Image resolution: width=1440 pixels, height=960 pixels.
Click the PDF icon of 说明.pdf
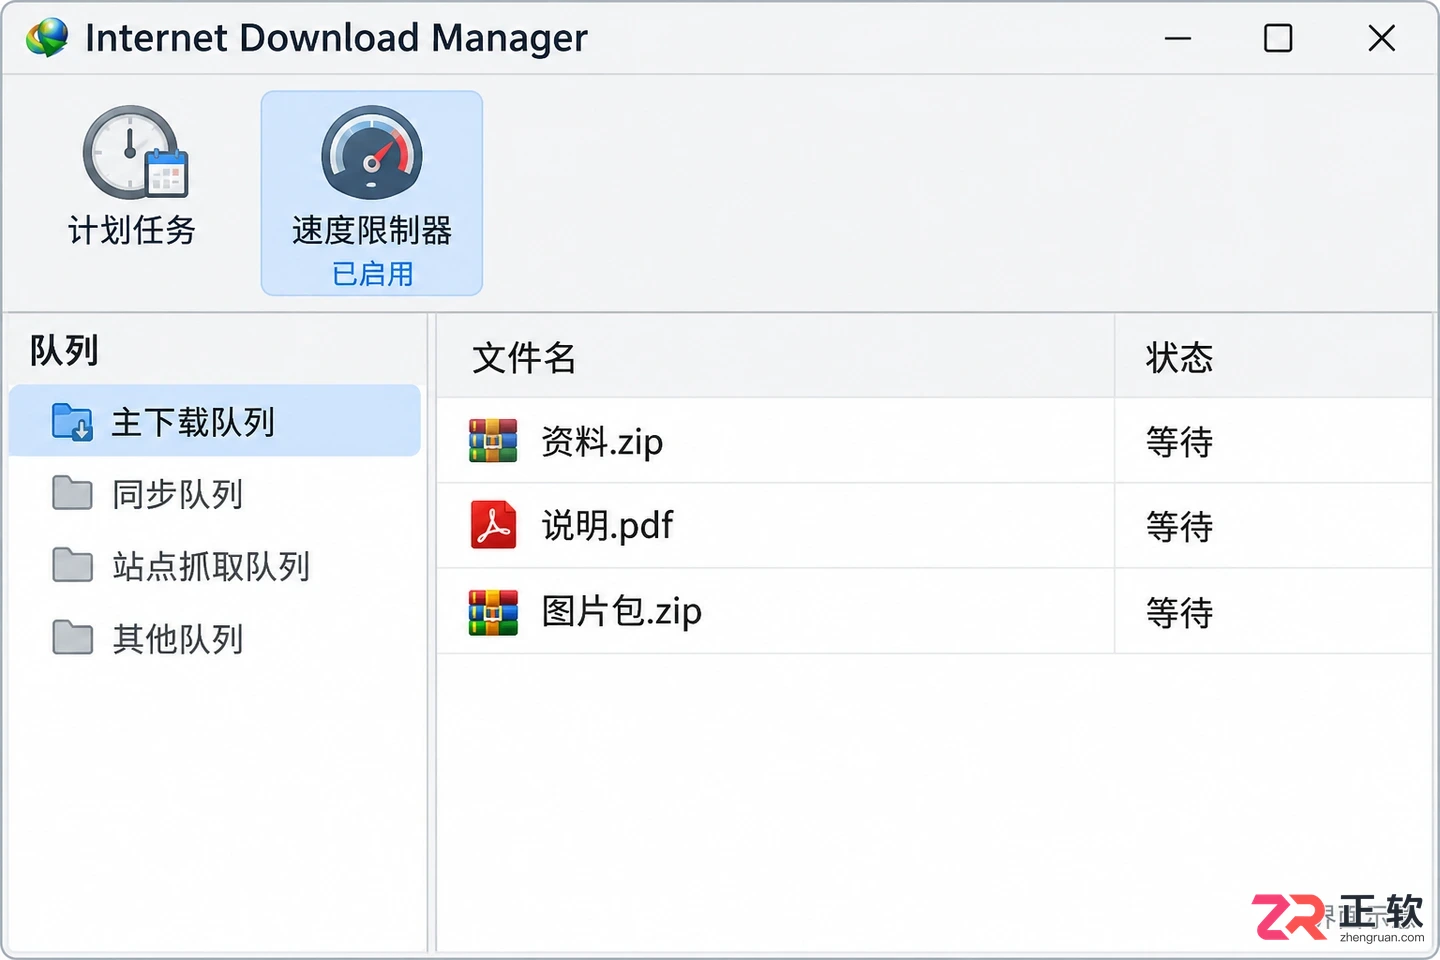tap(493, 525)
